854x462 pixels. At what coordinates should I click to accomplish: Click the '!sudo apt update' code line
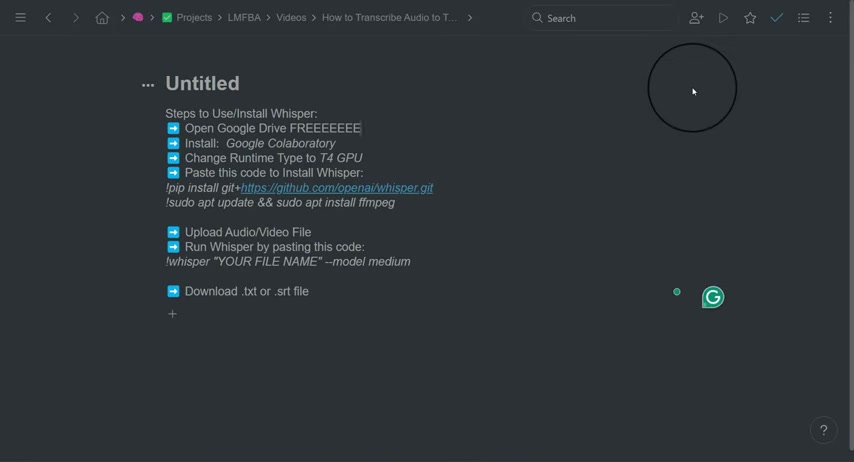point(280,203)
